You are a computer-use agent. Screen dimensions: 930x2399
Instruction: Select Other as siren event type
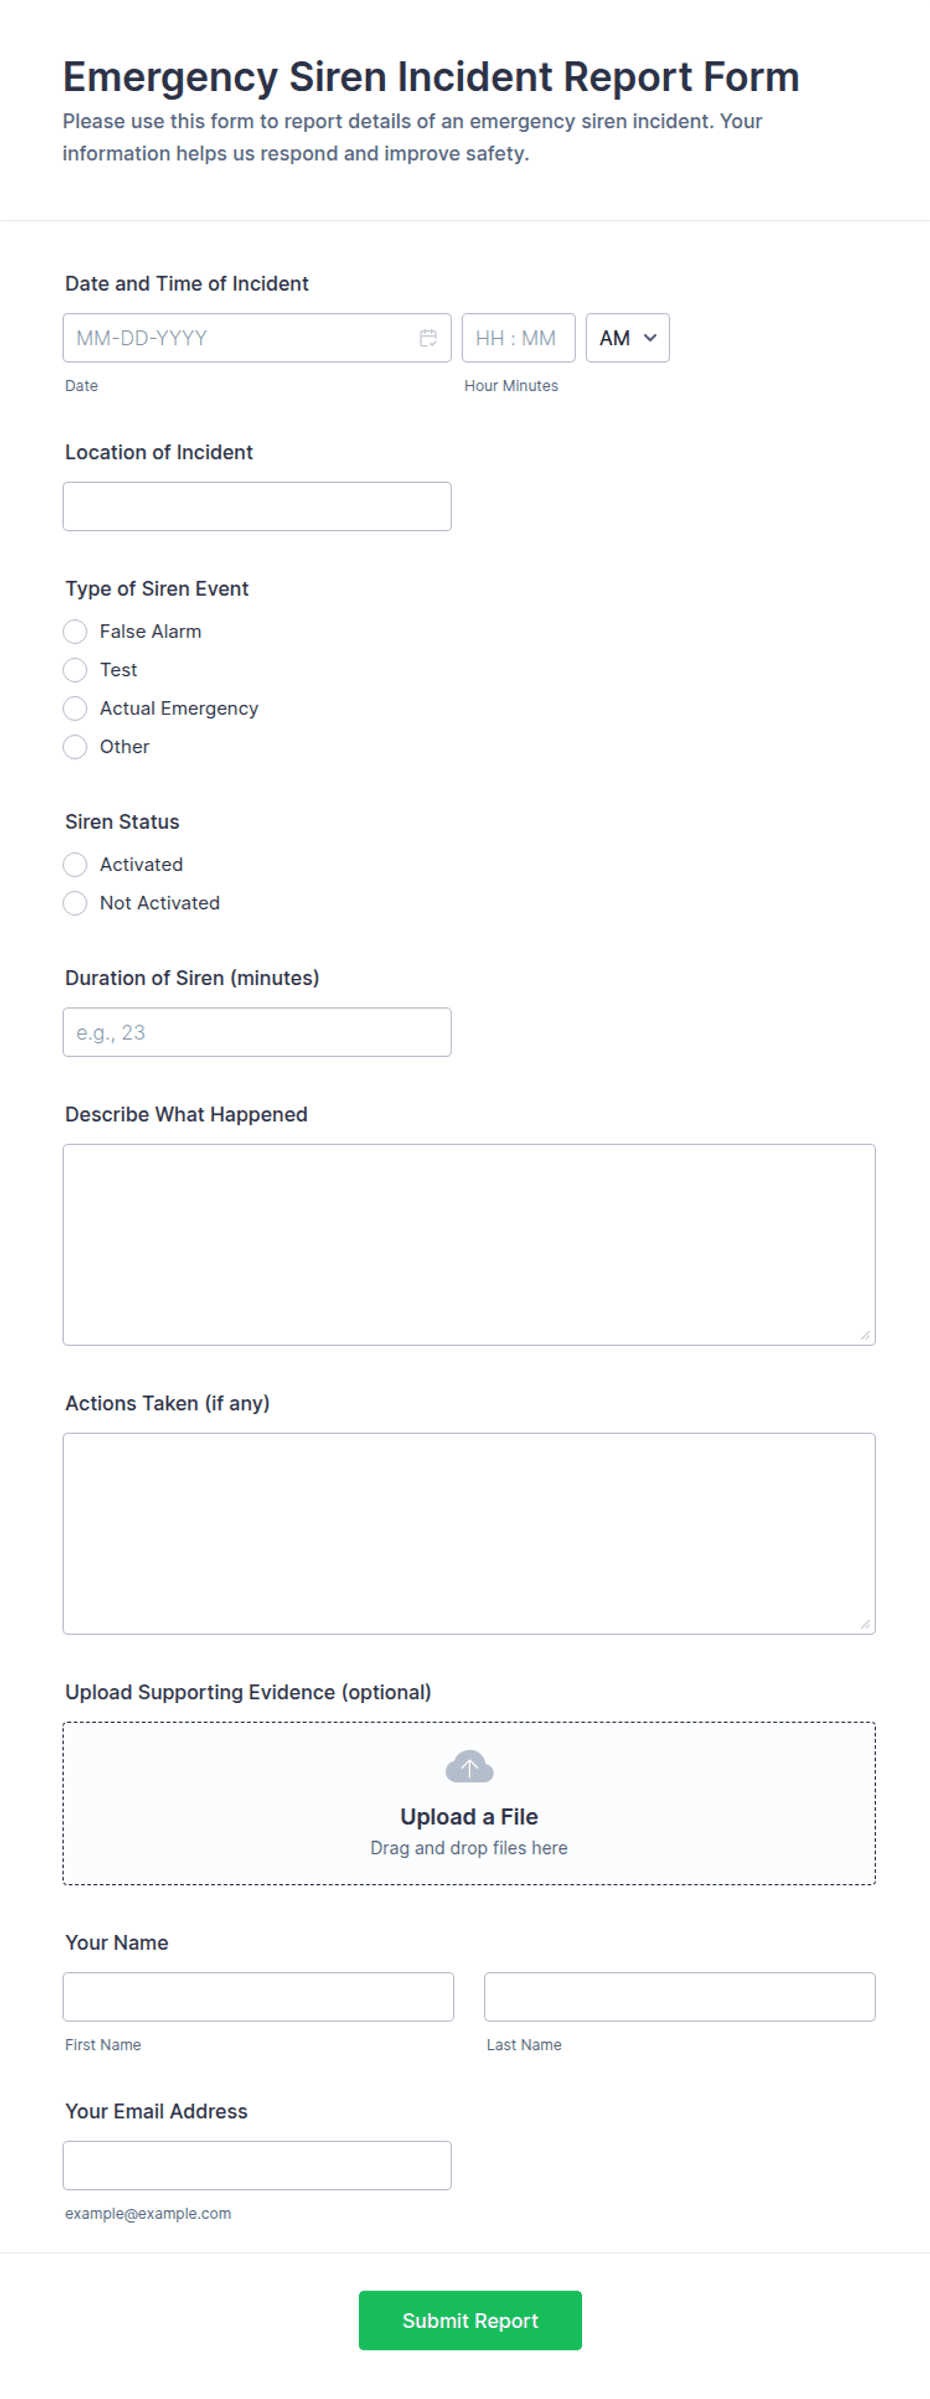point(75,747)
